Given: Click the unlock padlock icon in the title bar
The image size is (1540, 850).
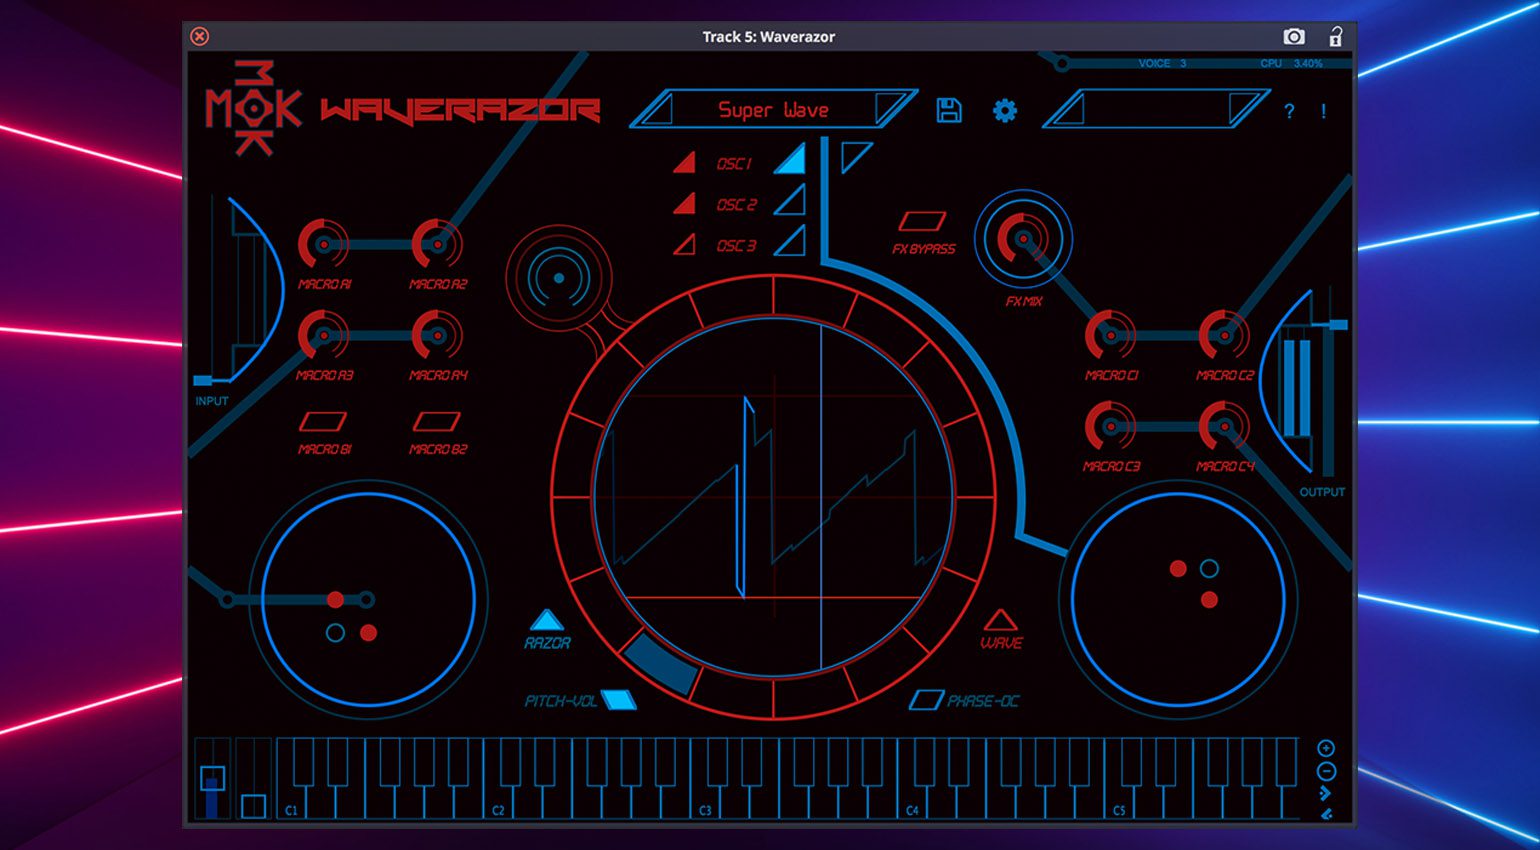Looking at the screenshot, I should [1335, 37].
